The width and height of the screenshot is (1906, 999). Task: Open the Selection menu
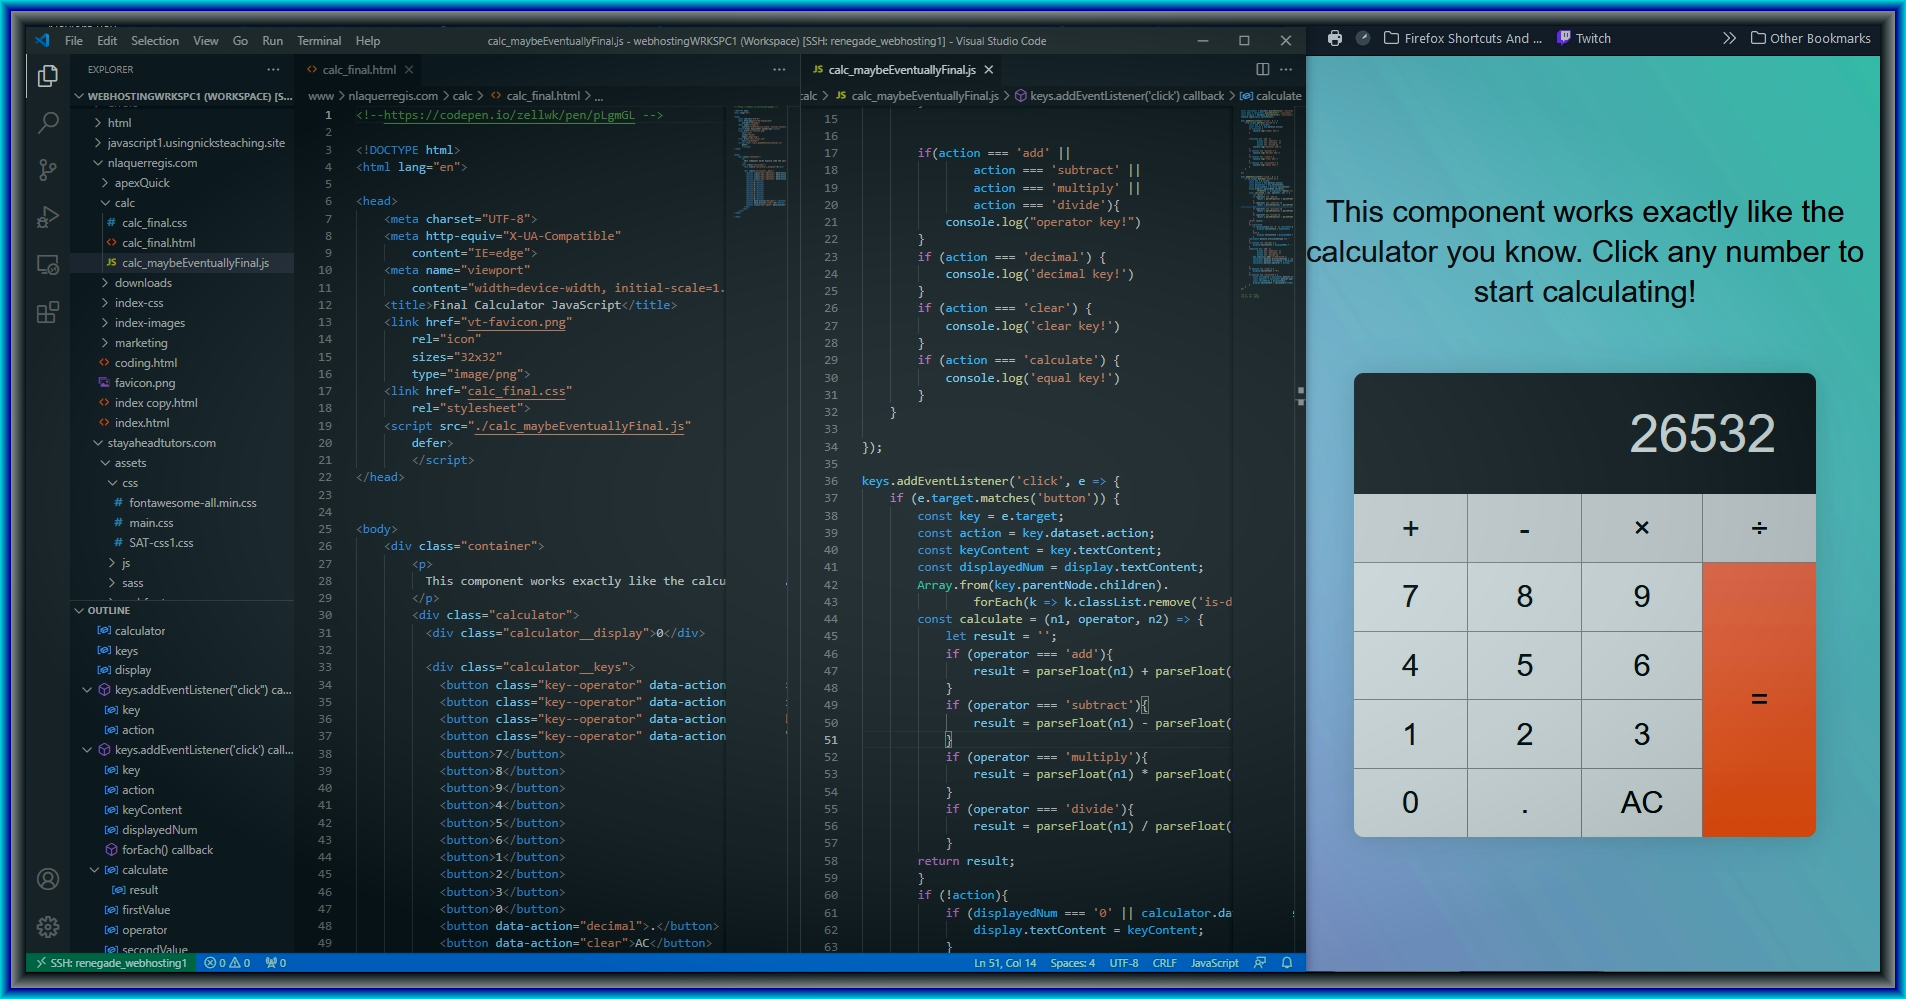[155, 41]
